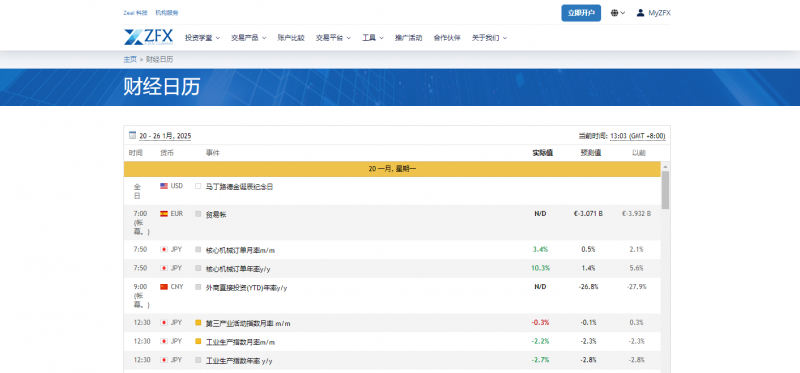Click the MyZFX text link
The height and width of the screenshot is (373, 800).
click(659, 13)
